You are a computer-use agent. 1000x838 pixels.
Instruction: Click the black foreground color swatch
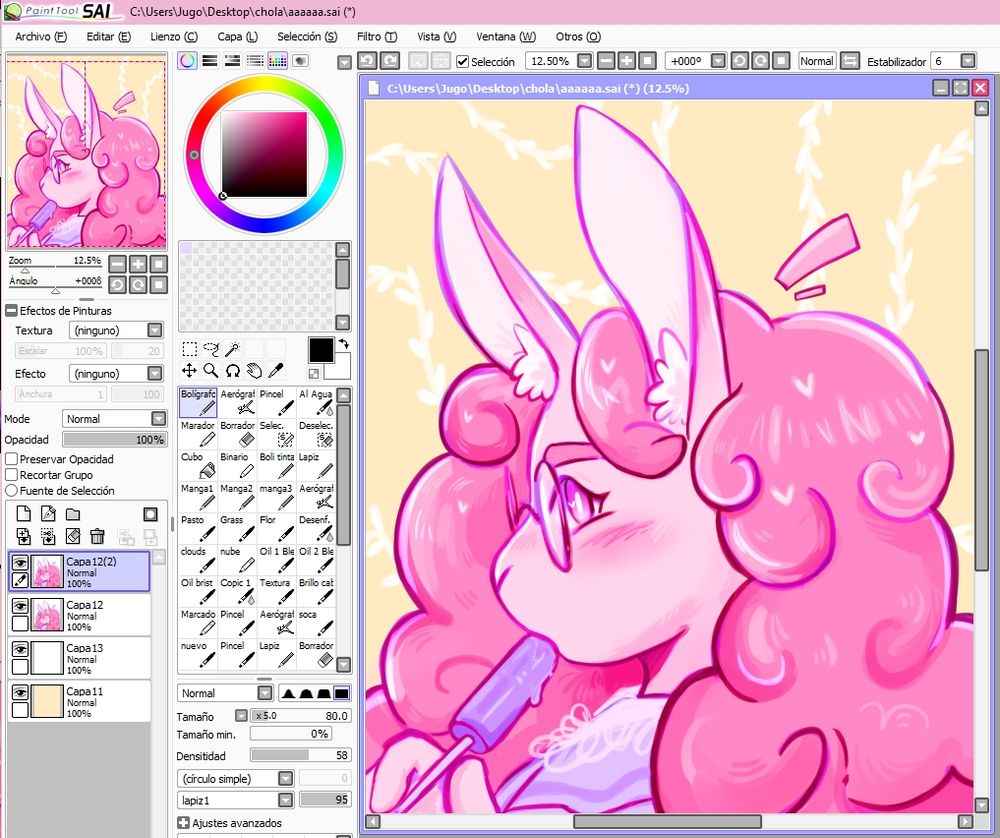click(x=321, y=350)
